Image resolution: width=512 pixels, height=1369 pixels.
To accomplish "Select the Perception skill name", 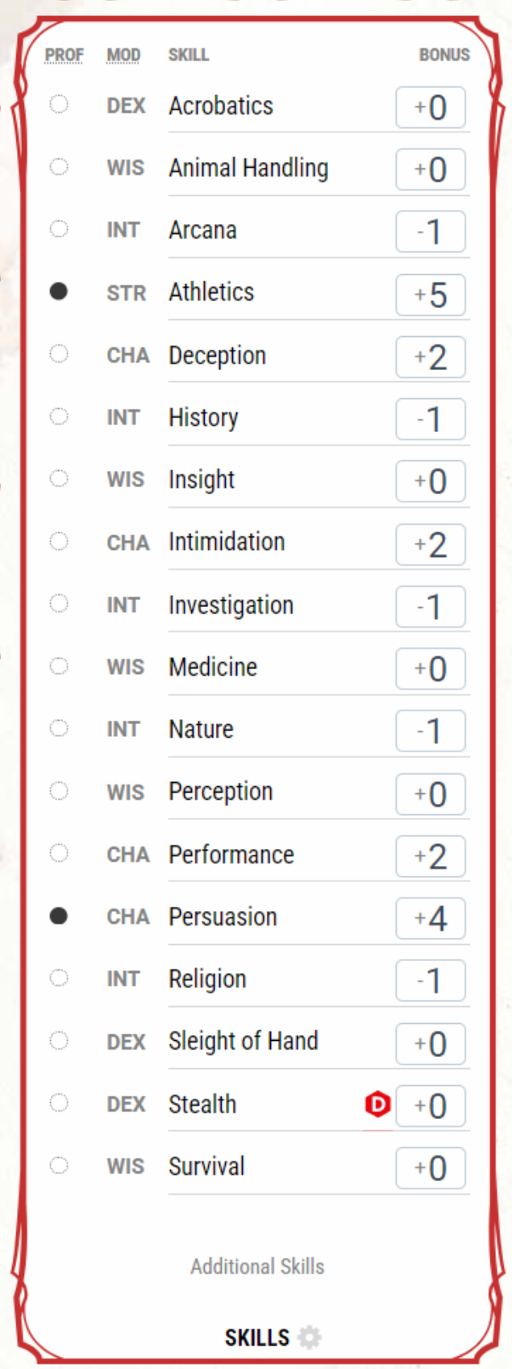I will pyautogui.click(x=221, y=792).
